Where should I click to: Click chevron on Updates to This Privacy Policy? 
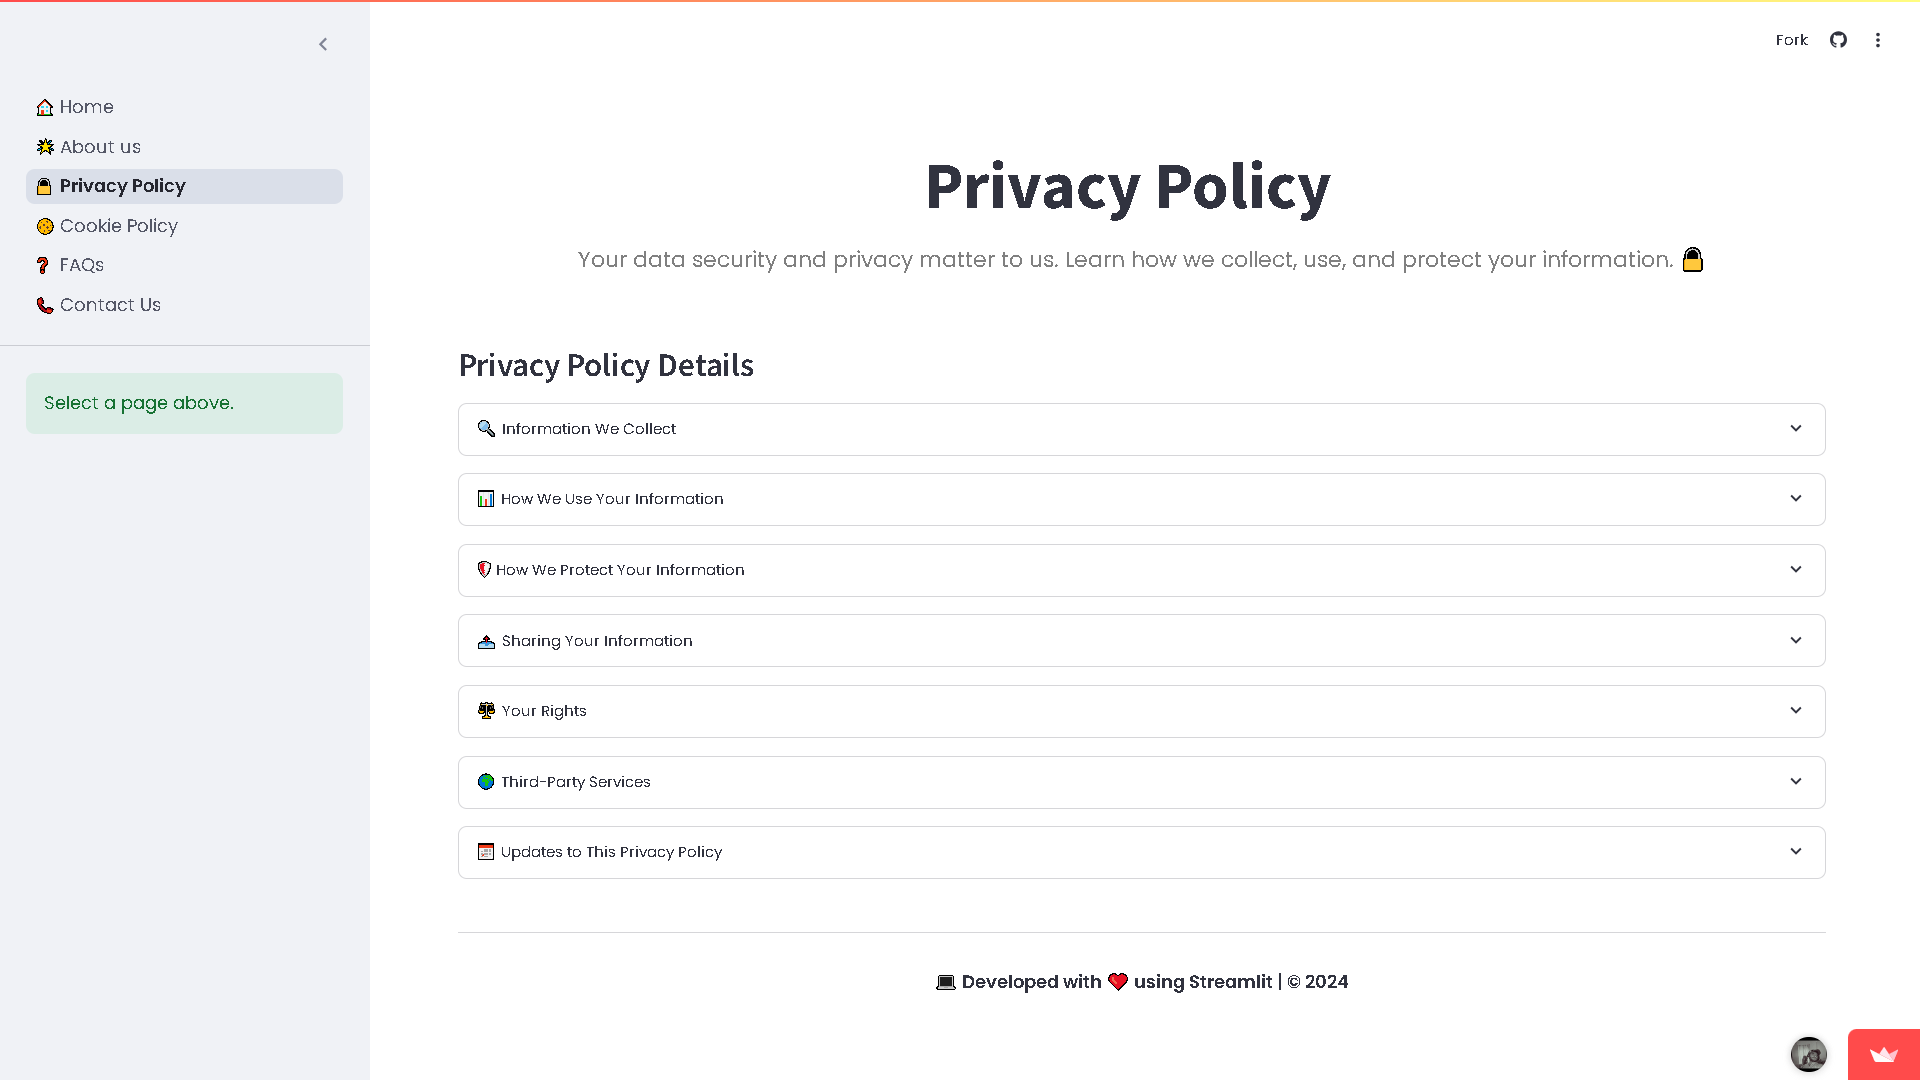tap(1796, 851)
